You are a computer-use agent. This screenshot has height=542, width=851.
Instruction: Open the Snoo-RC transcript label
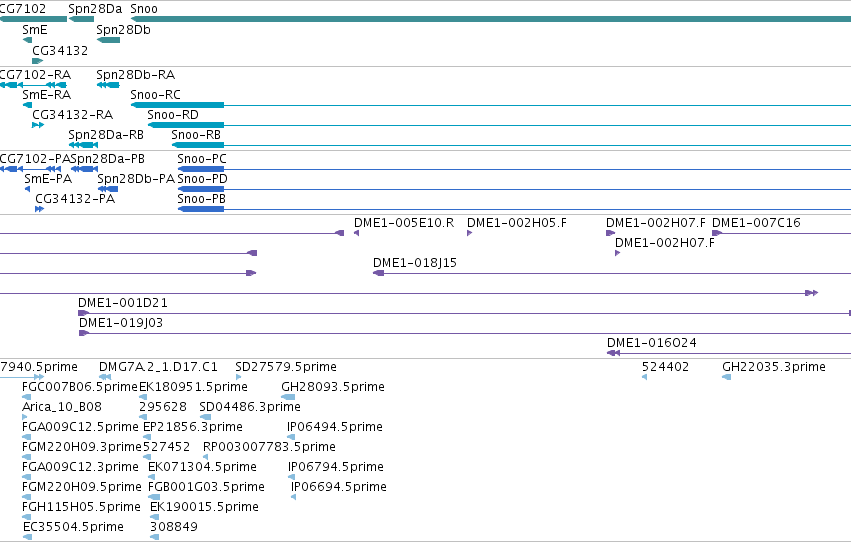click(155, 95)
